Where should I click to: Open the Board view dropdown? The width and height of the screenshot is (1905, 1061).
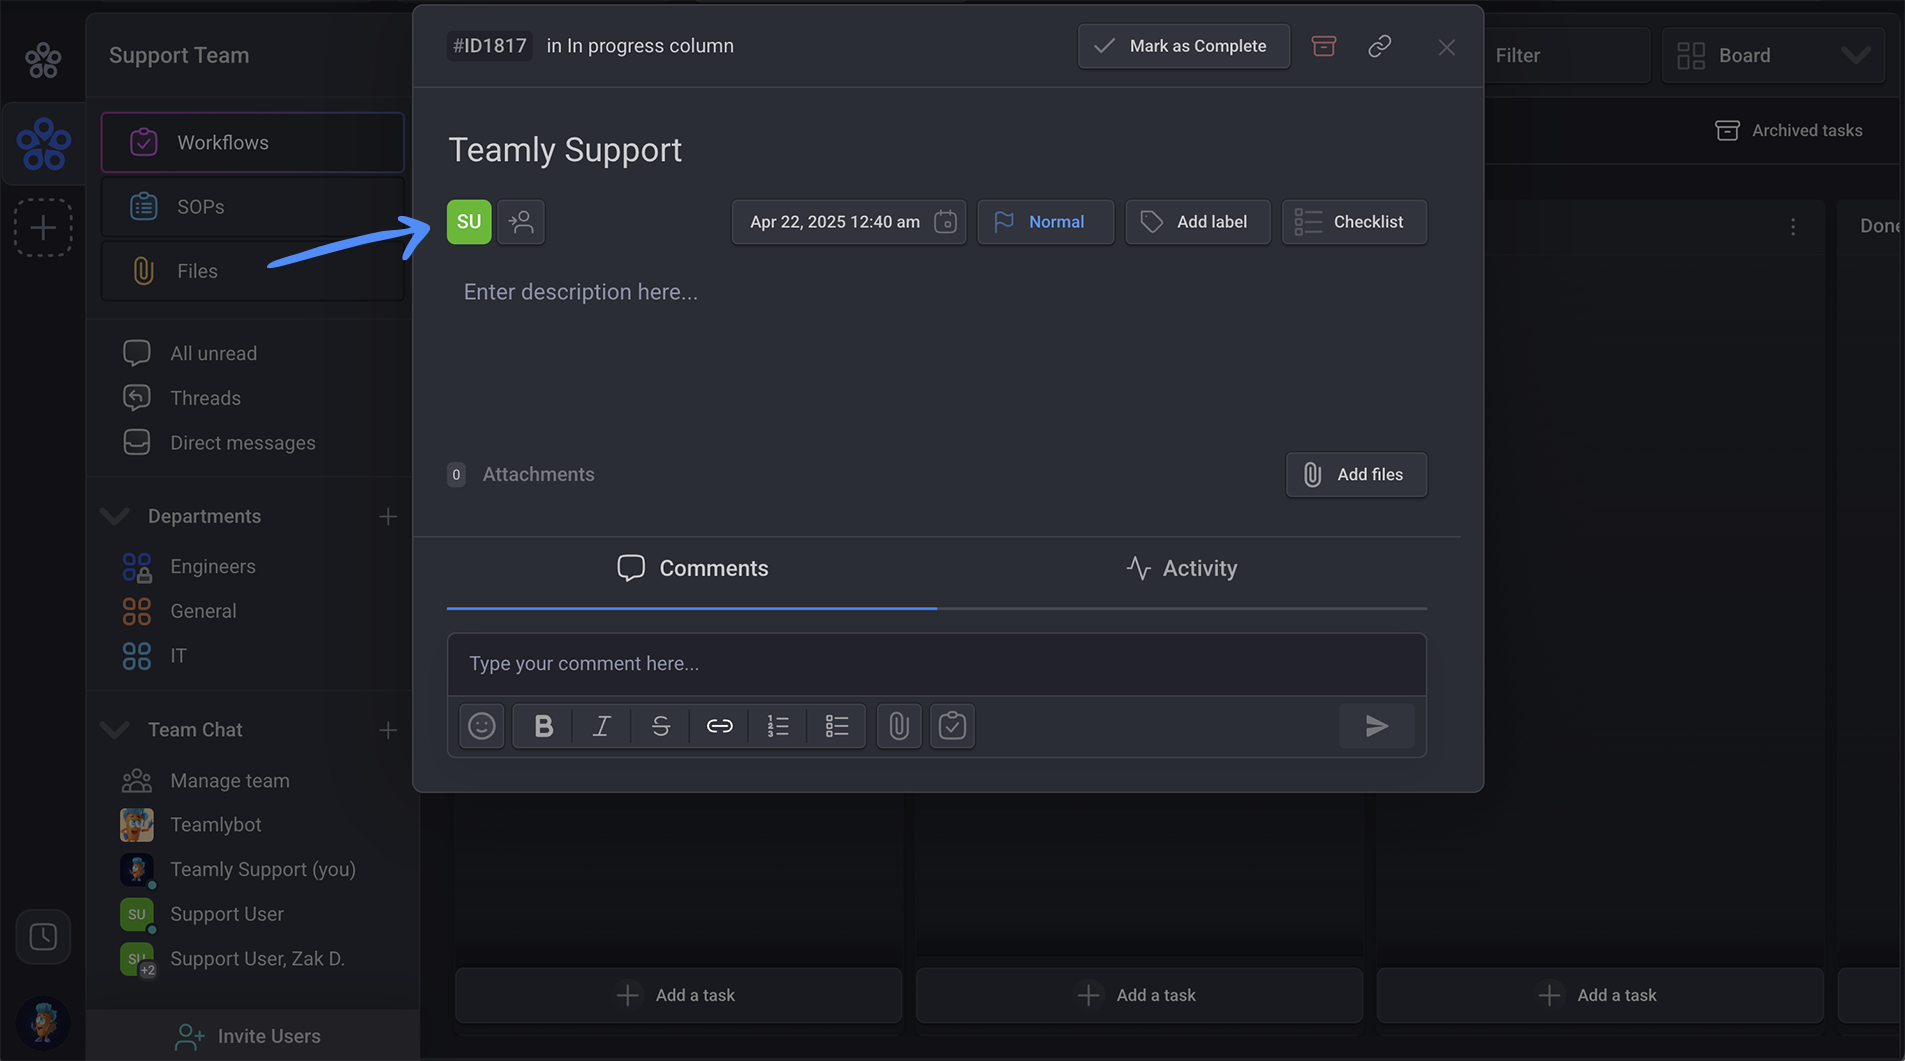tap(1773, 55)
